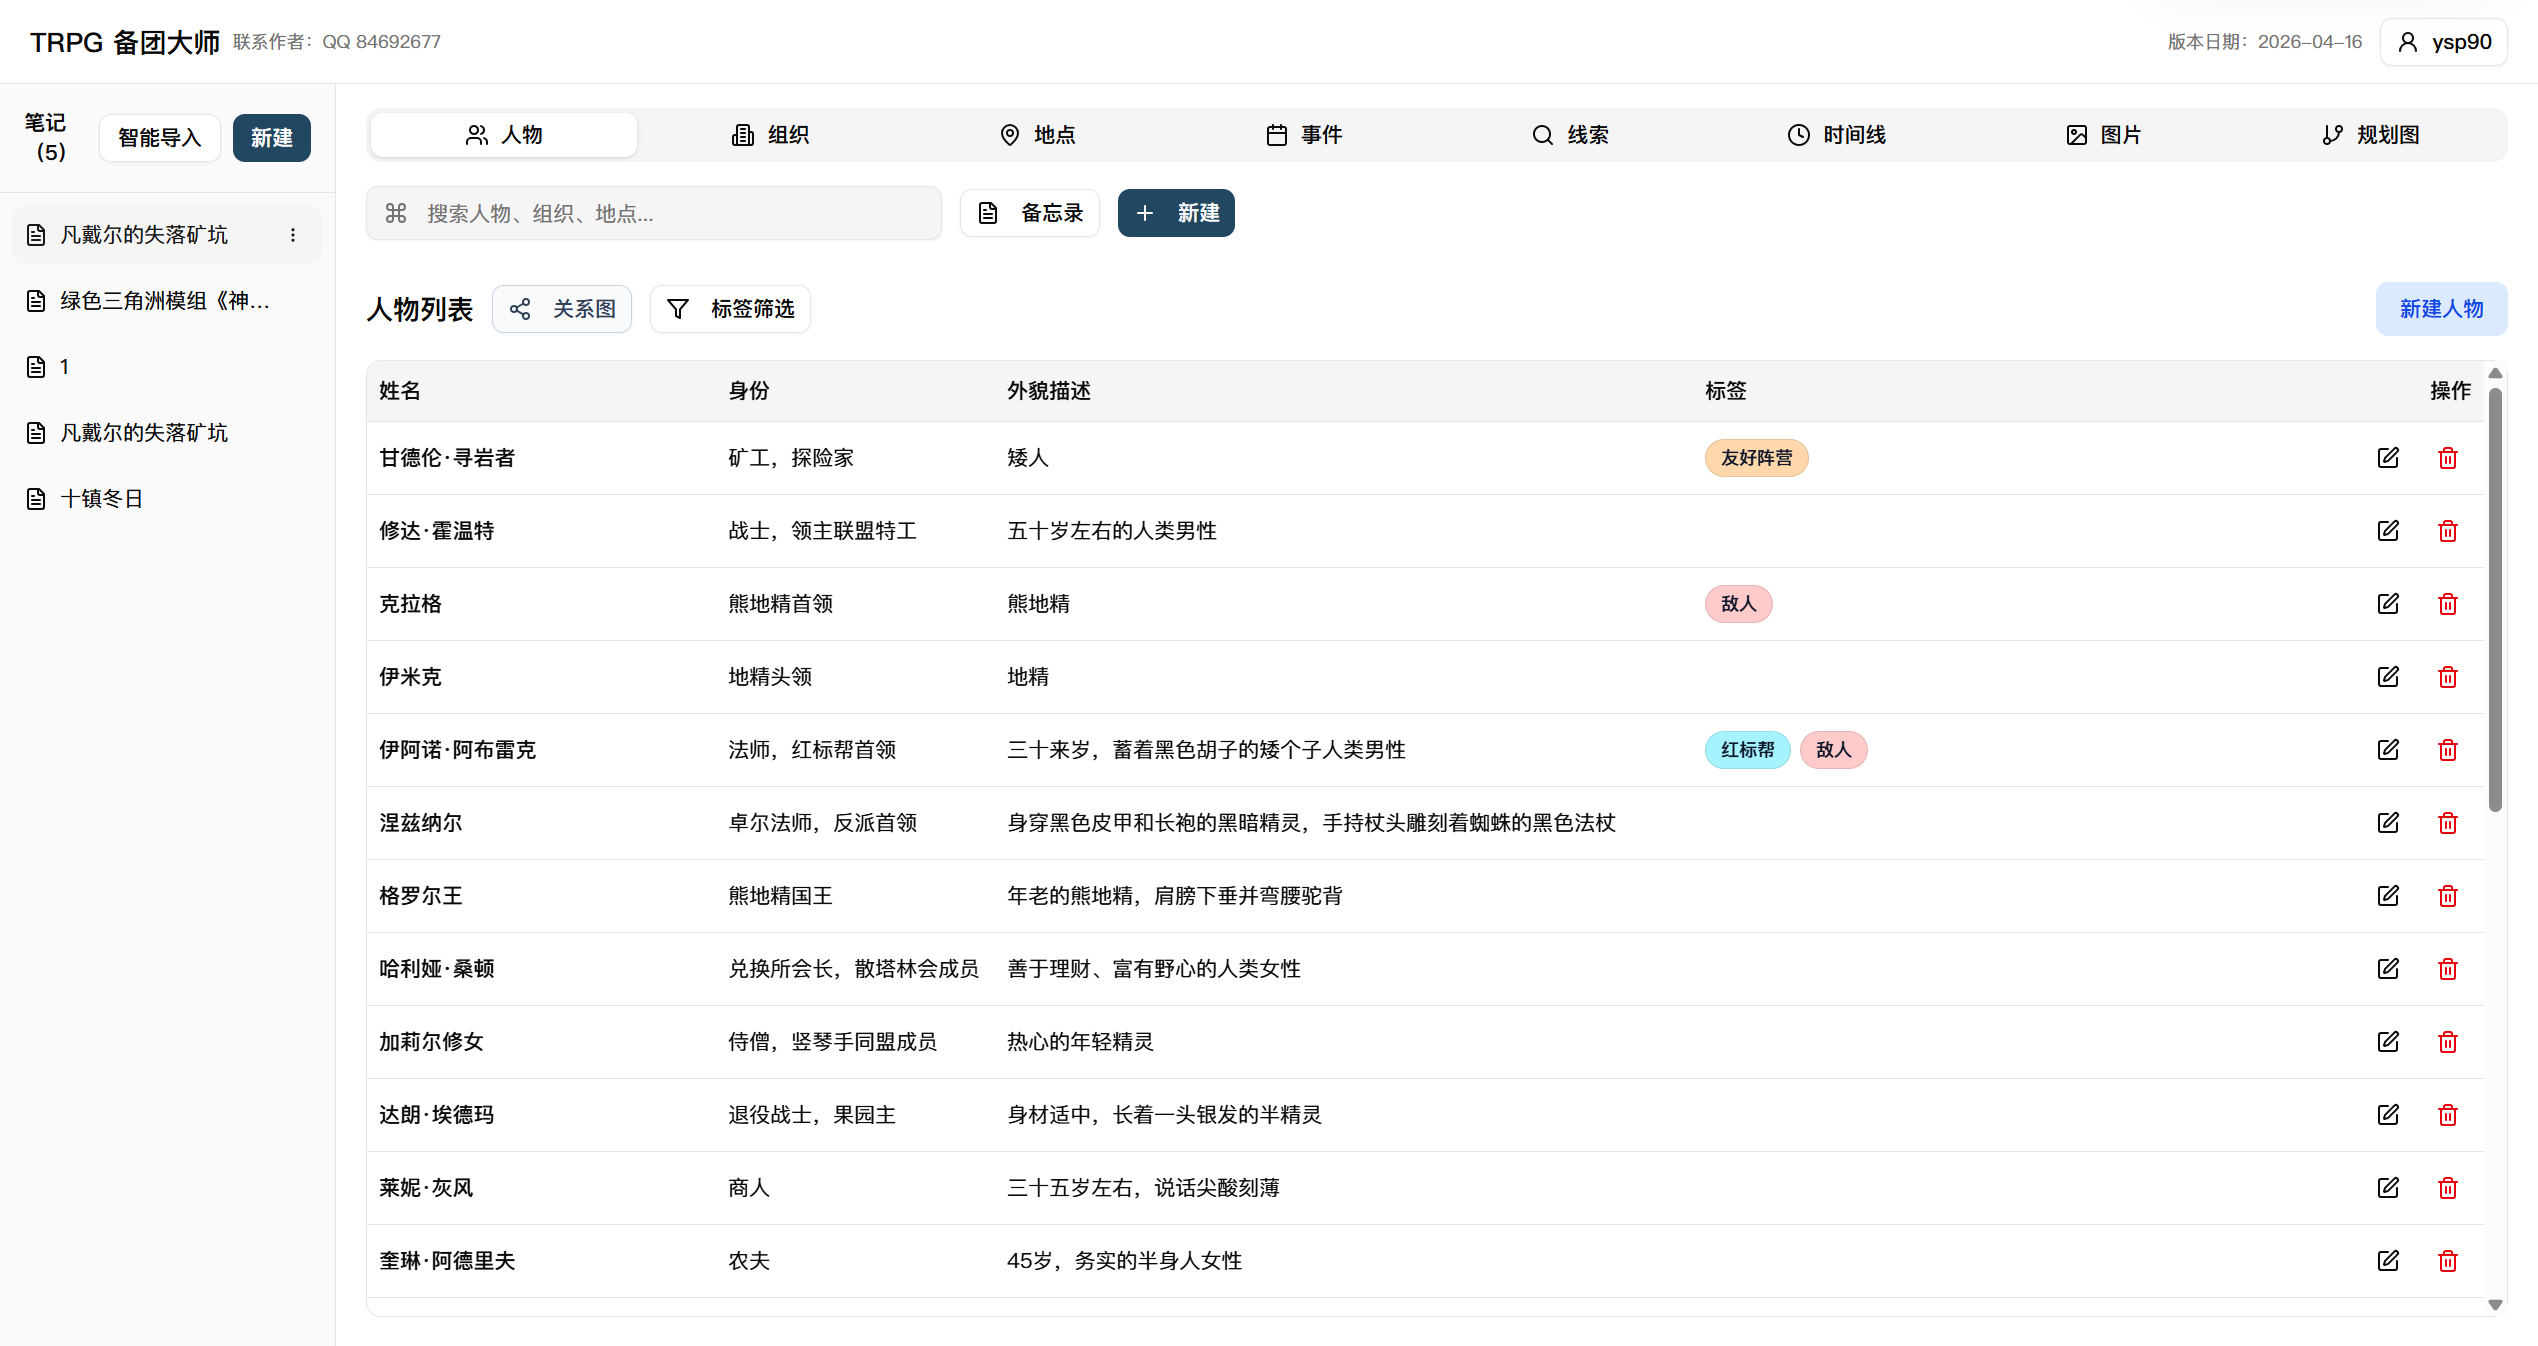The image size is (2538, 1346).
Task: Delete the 格罗尔王 row
Action: (x=2448, y=896)
